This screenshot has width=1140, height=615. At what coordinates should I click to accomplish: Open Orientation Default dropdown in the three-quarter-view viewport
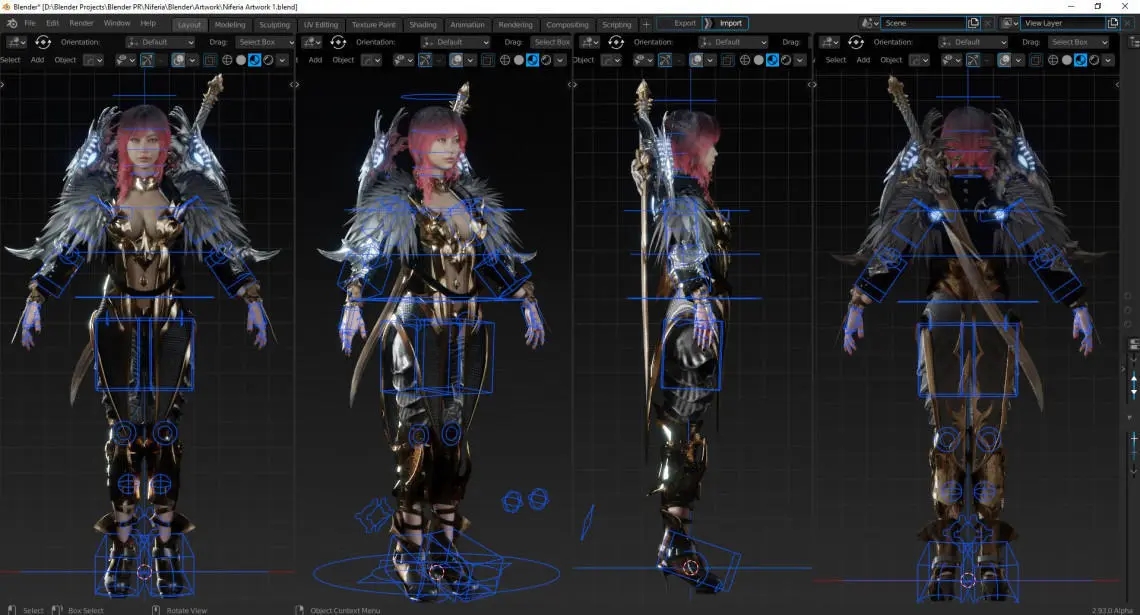[x=455, y=42]
